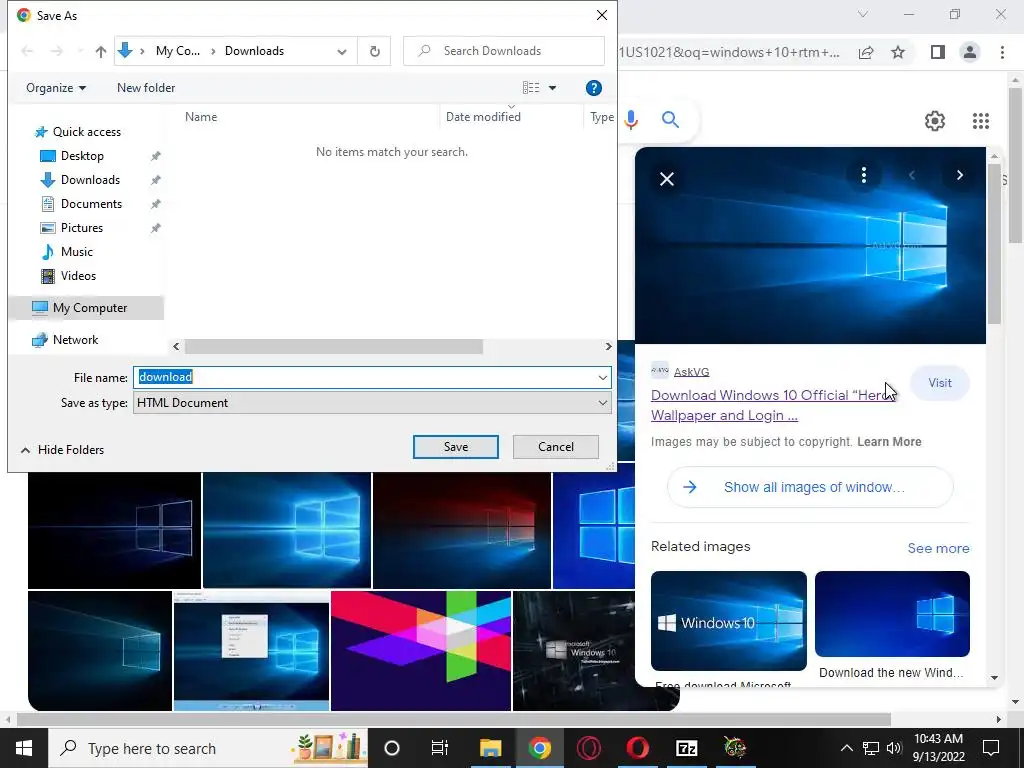Screen dimensions: 1024x768
Task: Open Download Windows 10 Official Hero link
Action: pos(773,405)
